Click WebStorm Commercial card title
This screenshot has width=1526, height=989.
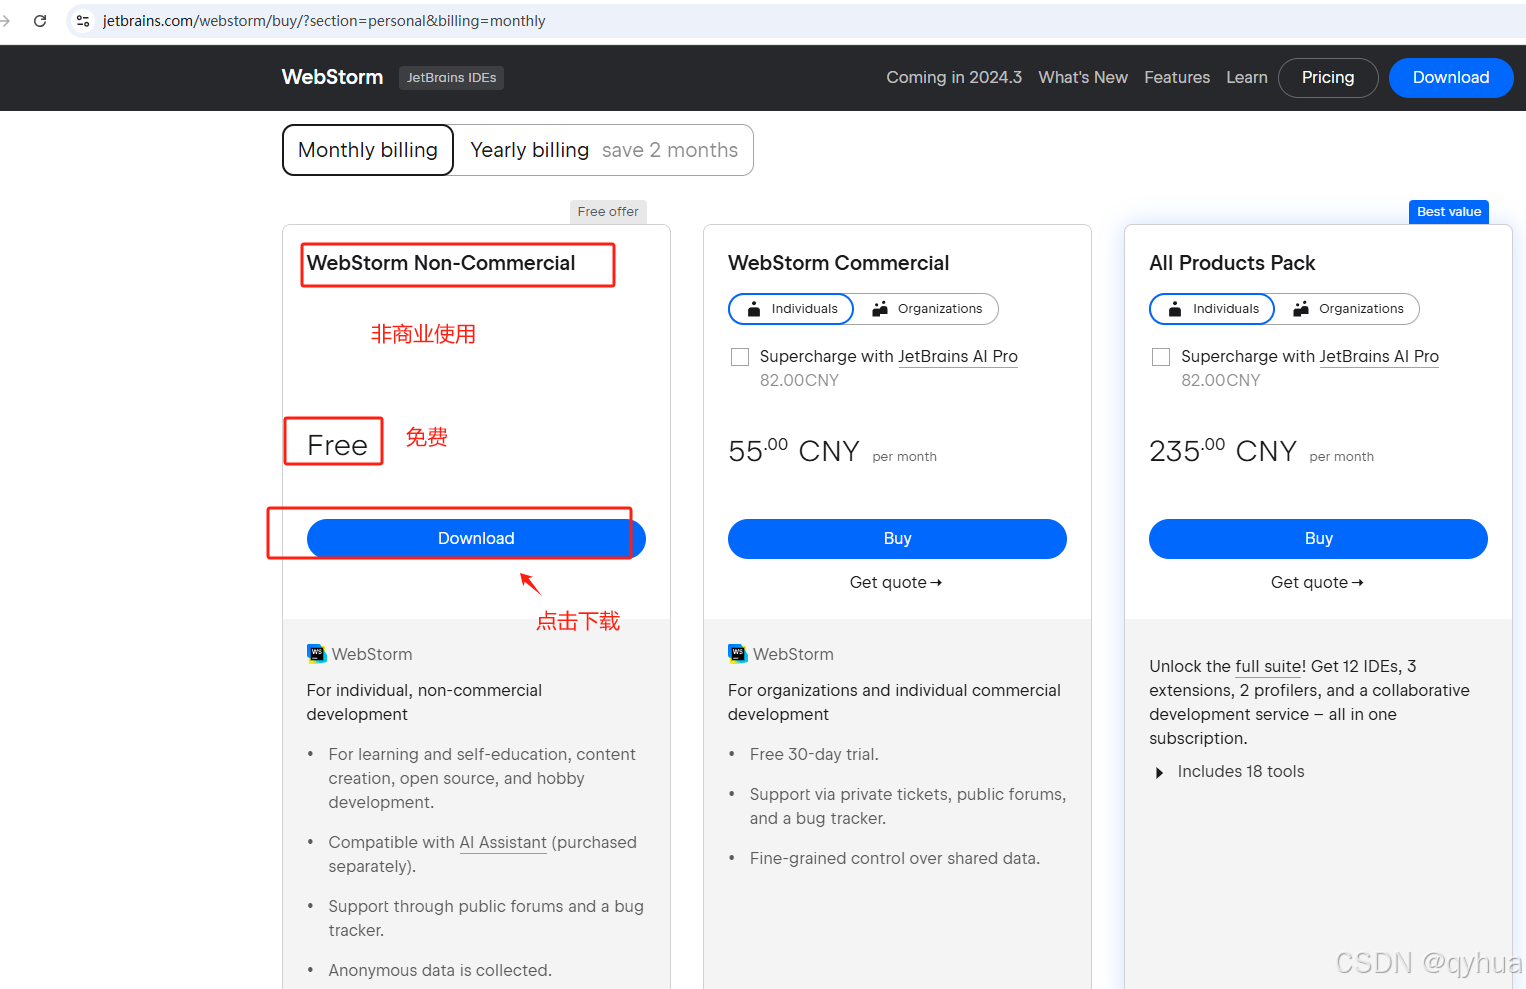click(x=838, y=263)
